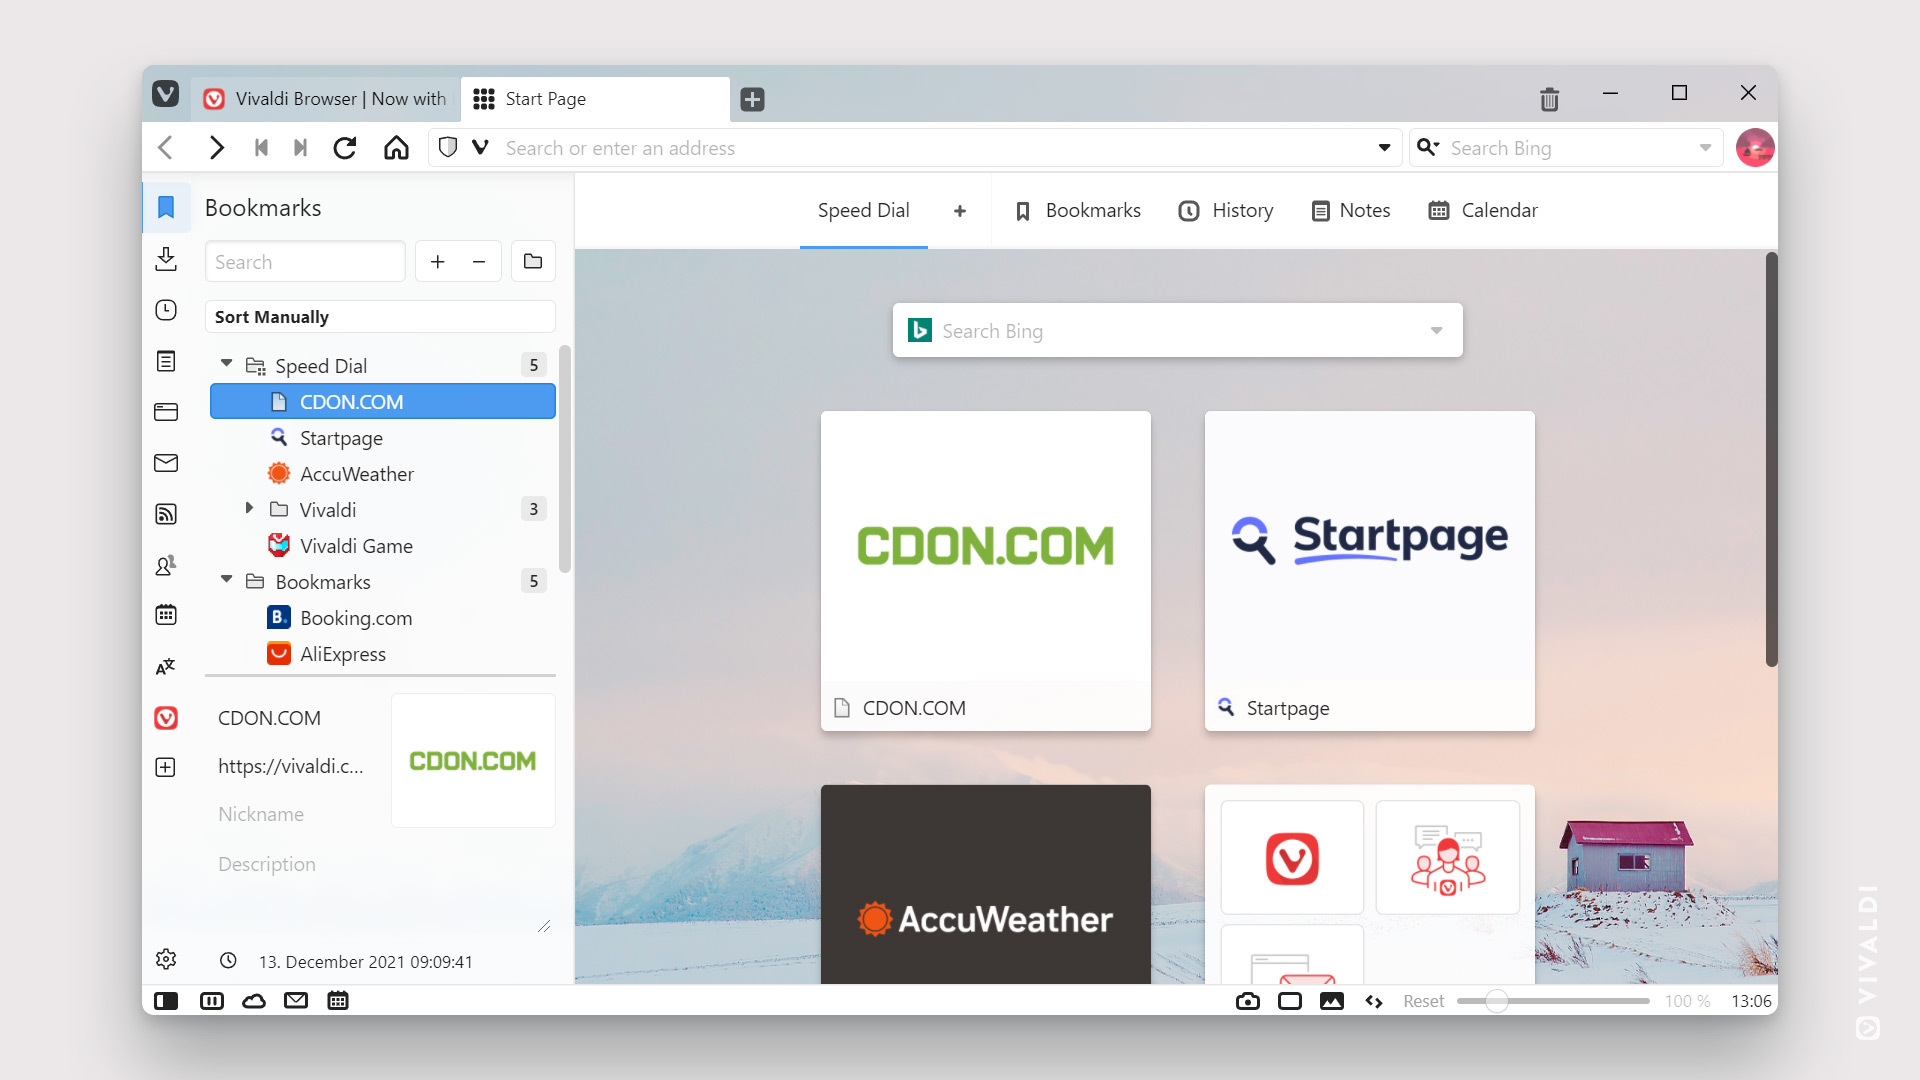Viewport: 1920px width, 1080px height.
Task: Open the Notes panel in sidebar
Action: coord(166,361)
